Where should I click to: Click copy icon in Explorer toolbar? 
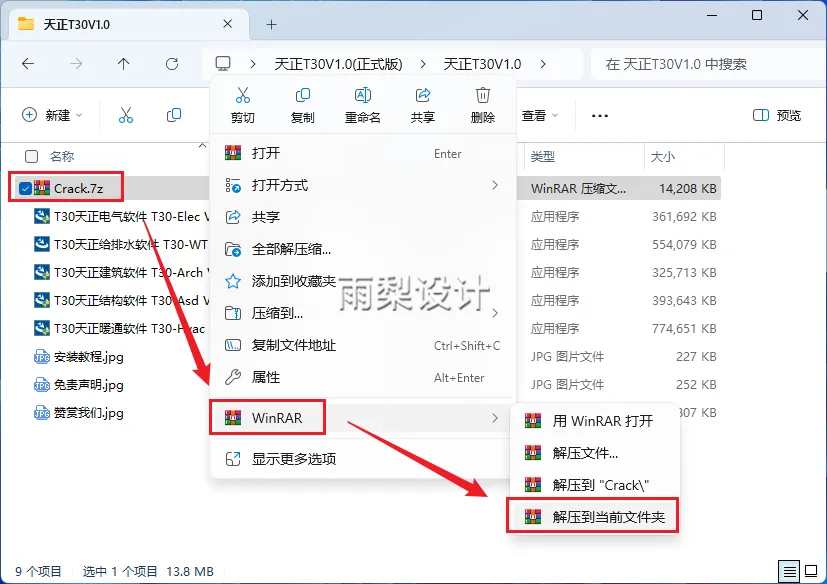(x=174, y=115)
